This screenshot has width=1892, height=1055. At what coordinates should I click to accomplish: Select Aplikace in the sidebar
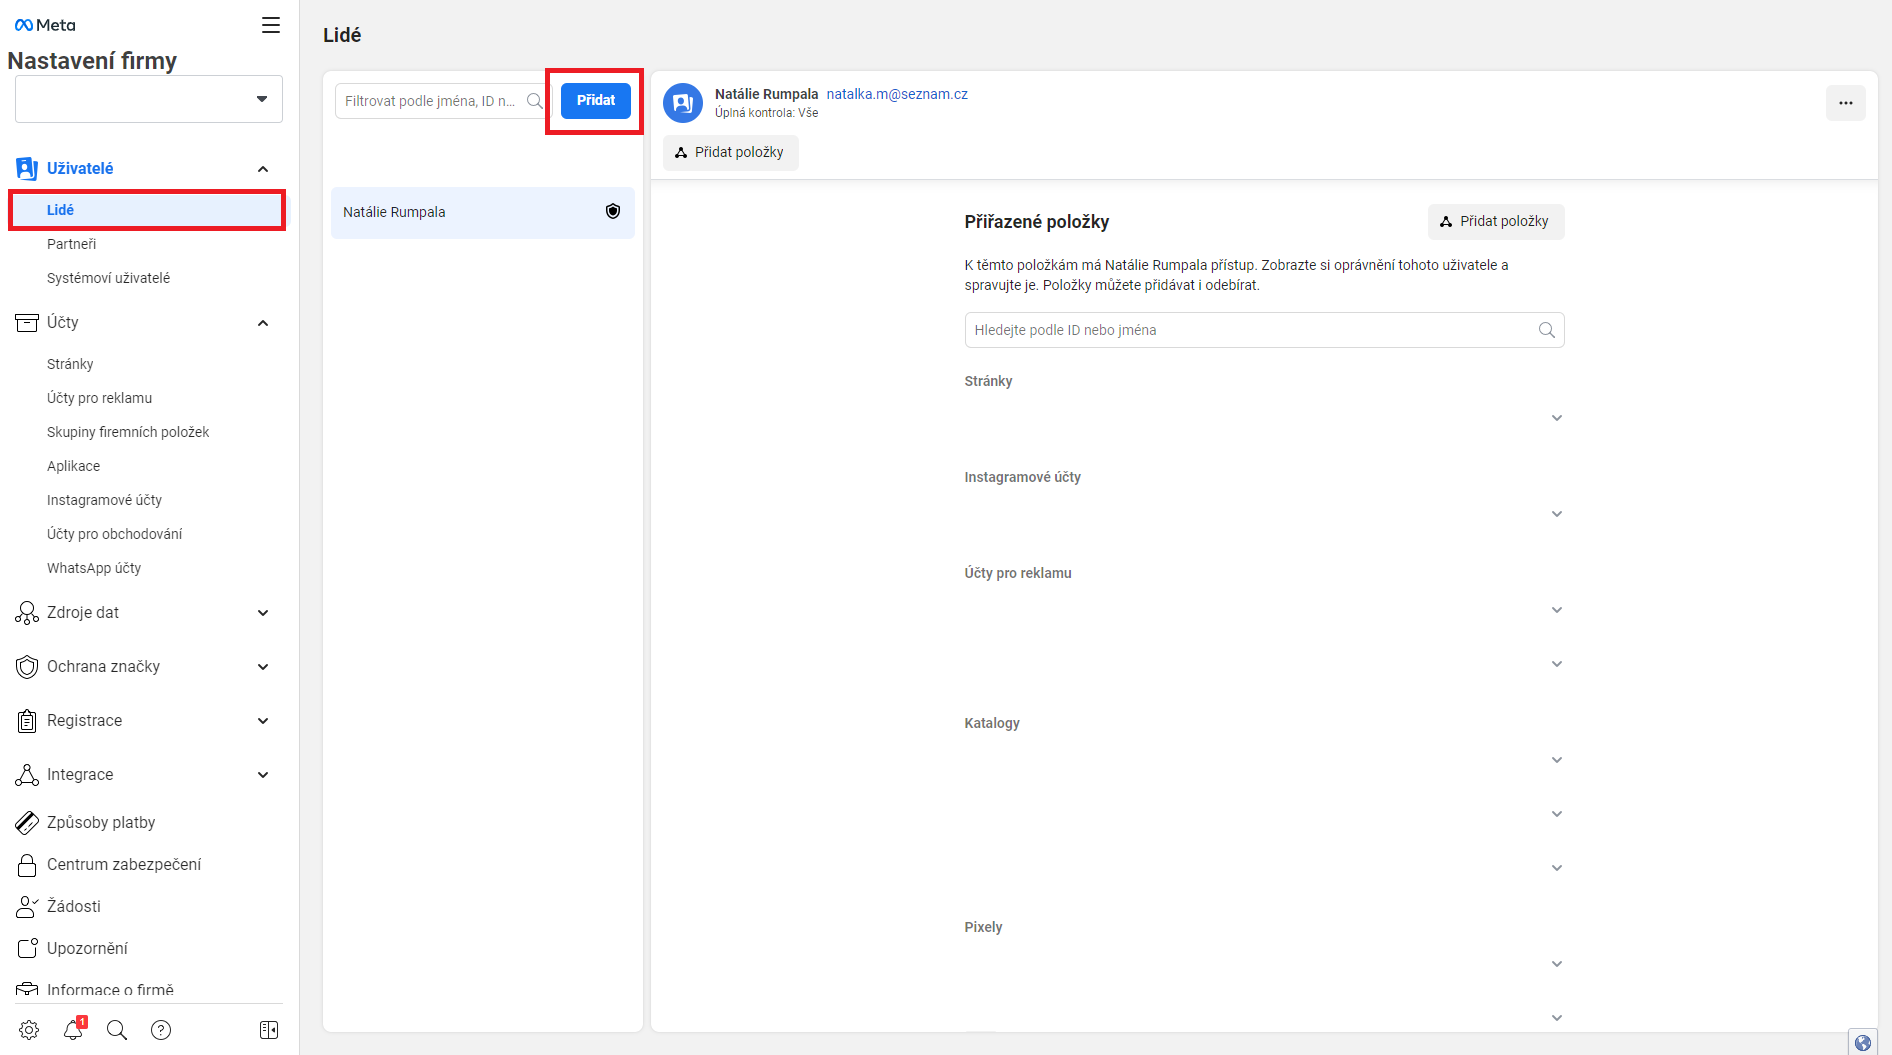73,466
